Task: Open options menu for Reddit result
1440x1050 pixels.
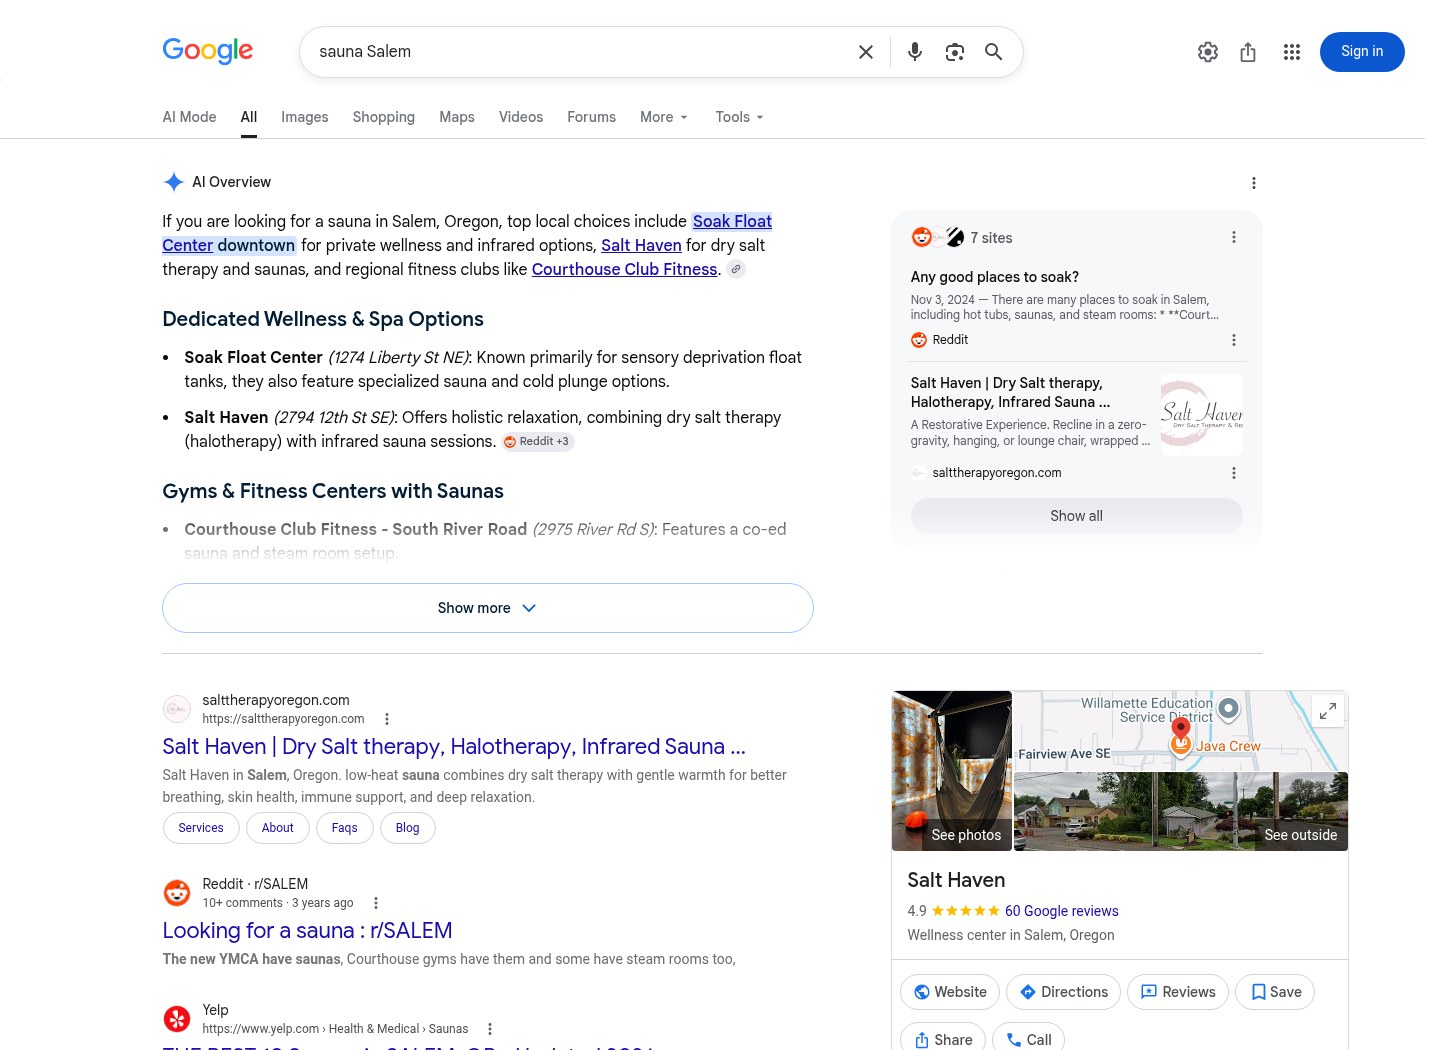Action: pos(376,903)
